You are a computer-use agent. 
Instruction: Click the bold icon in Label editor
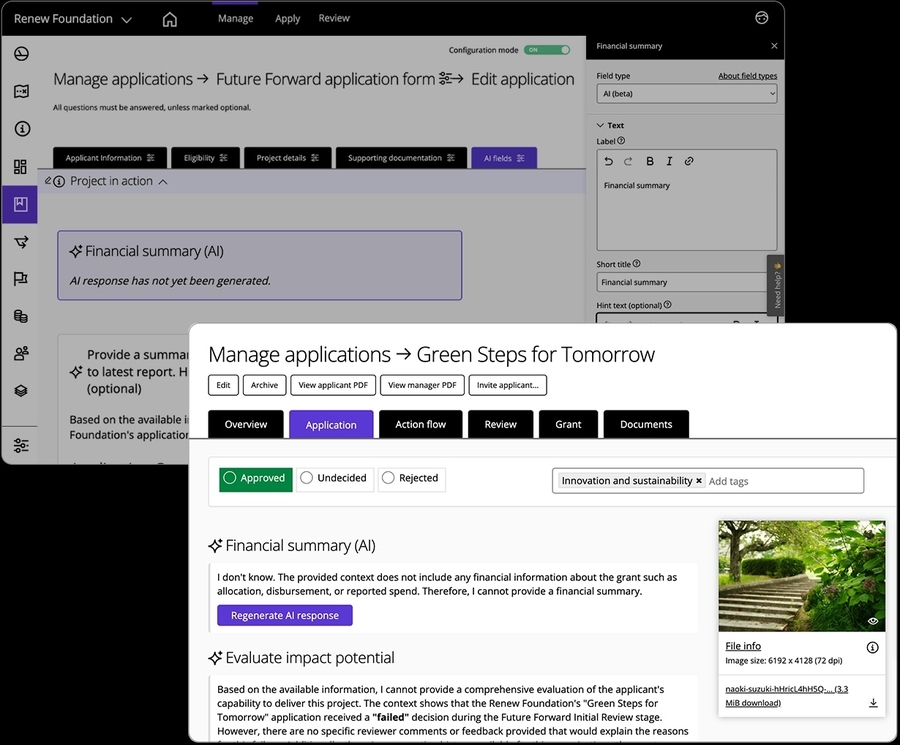point(650,161)
